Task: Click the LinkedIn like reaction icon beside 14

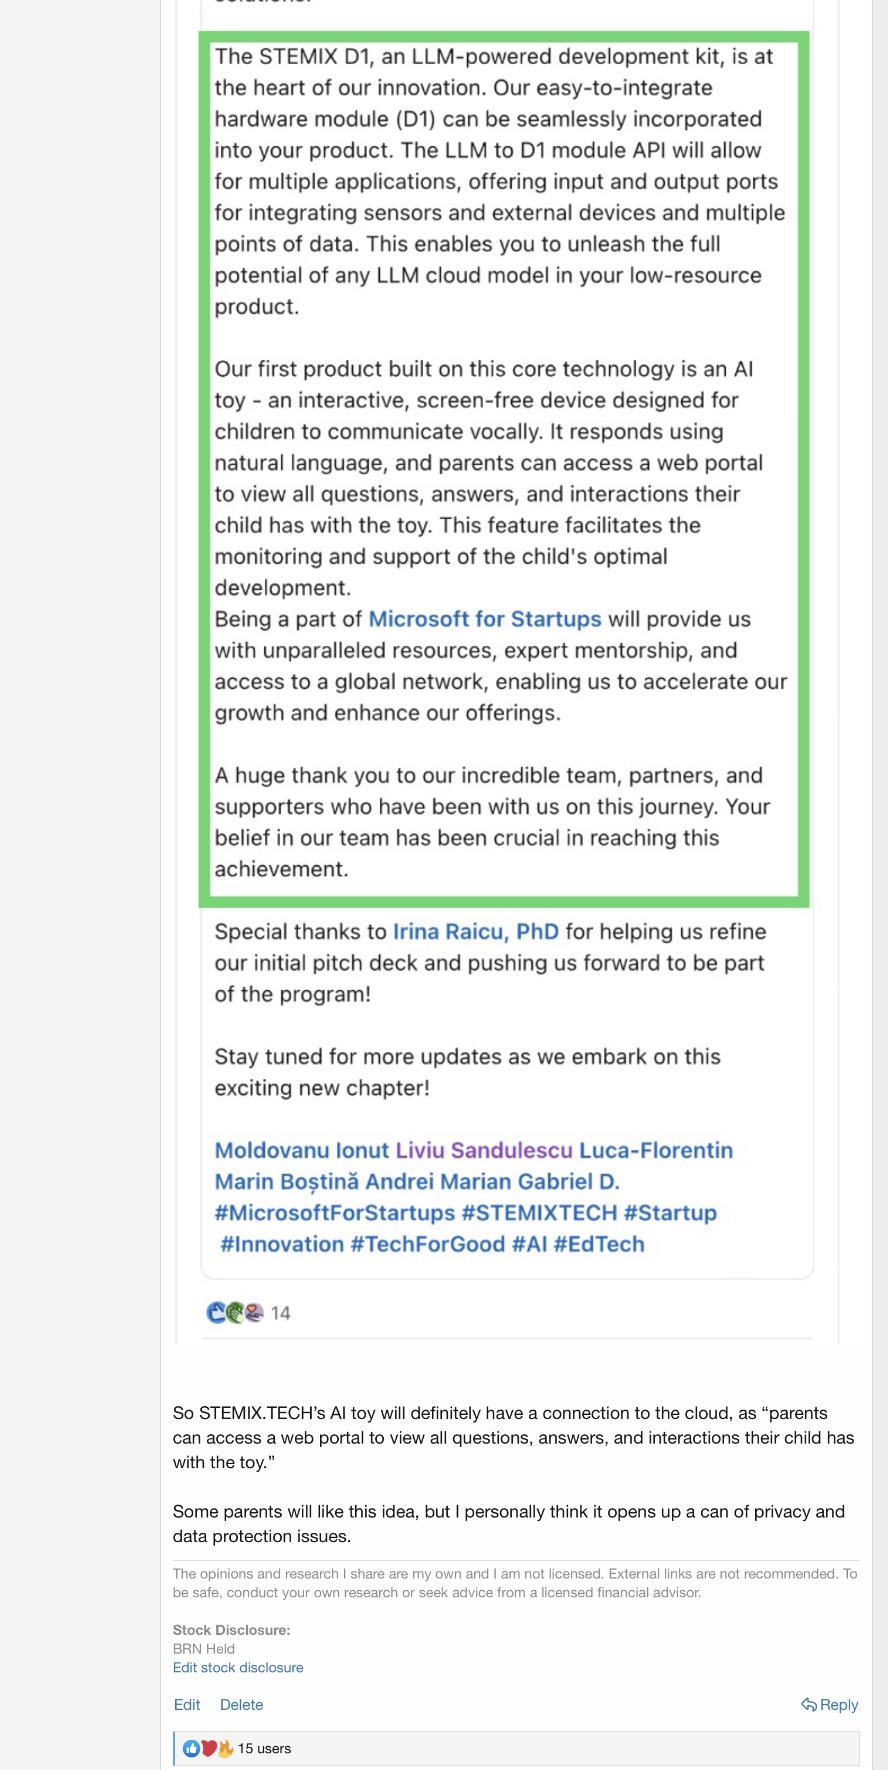Action: pos(216,1313)
